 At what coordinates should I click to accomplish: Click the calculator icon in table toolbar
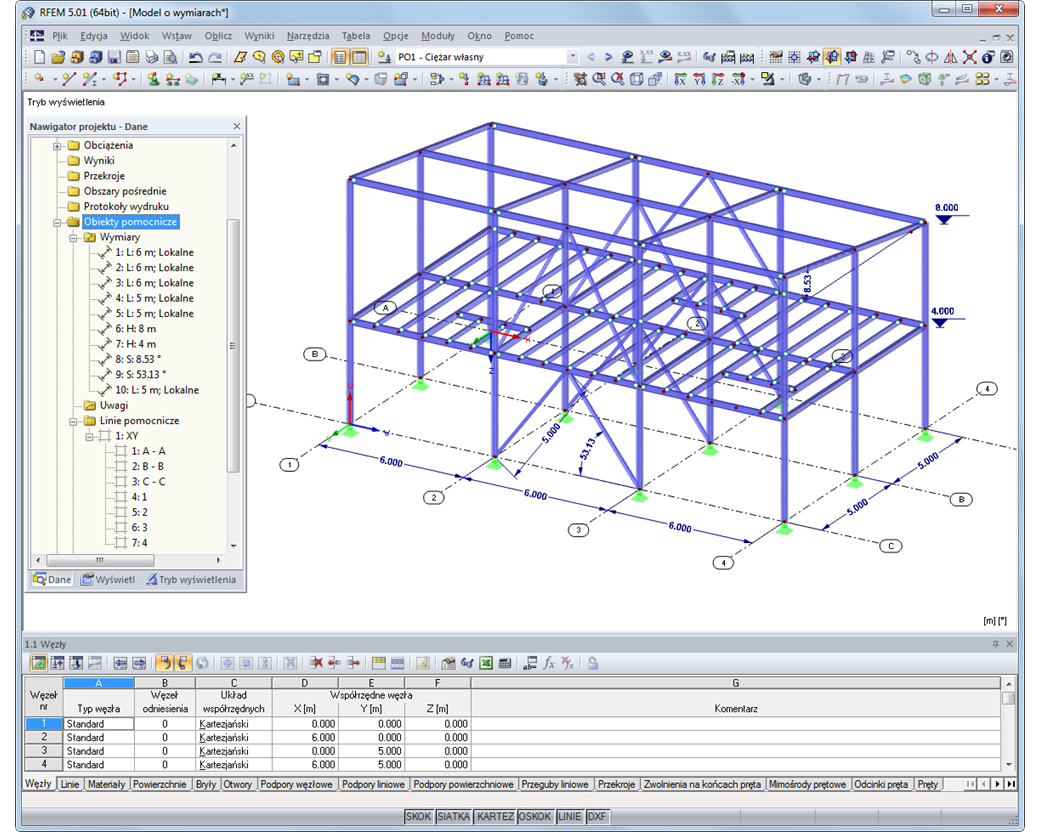(504, 663)
